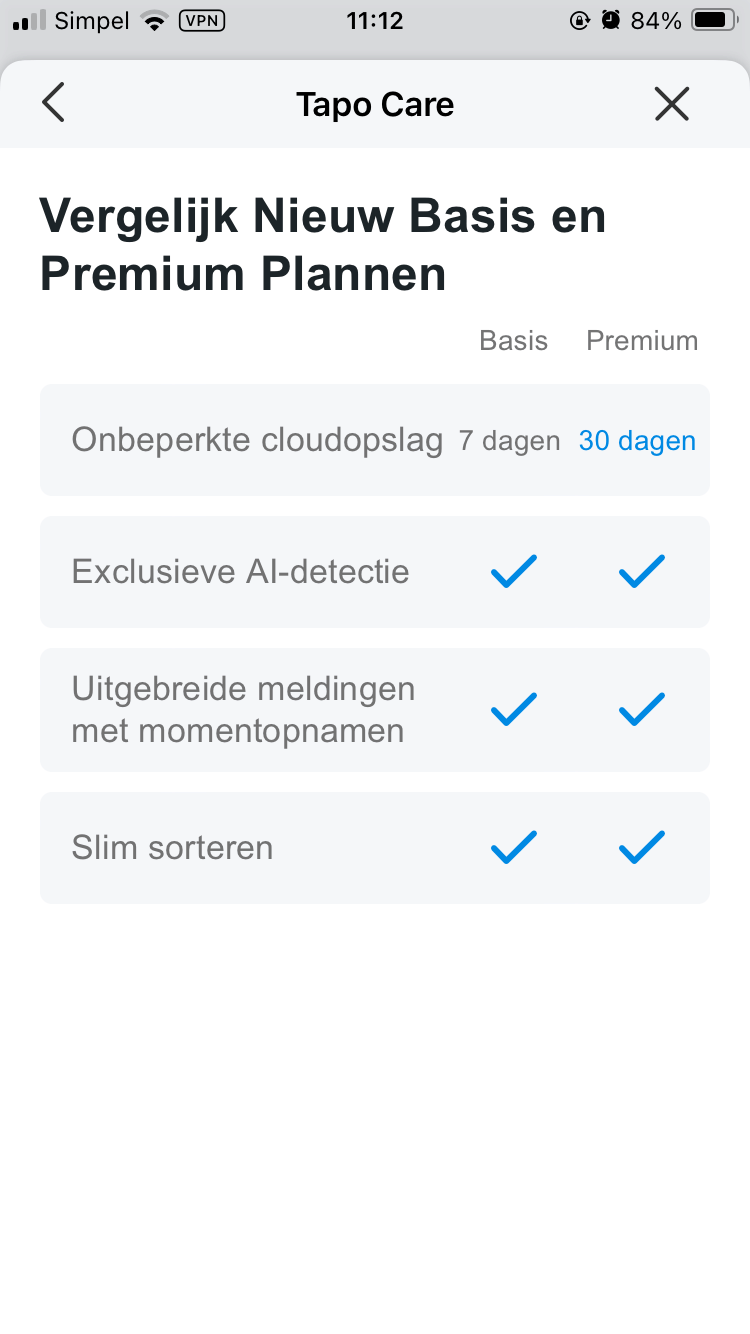Tap the battery icon in status bar
The width and height of the screenshot is (750, 1334).
tap(715, 21)
